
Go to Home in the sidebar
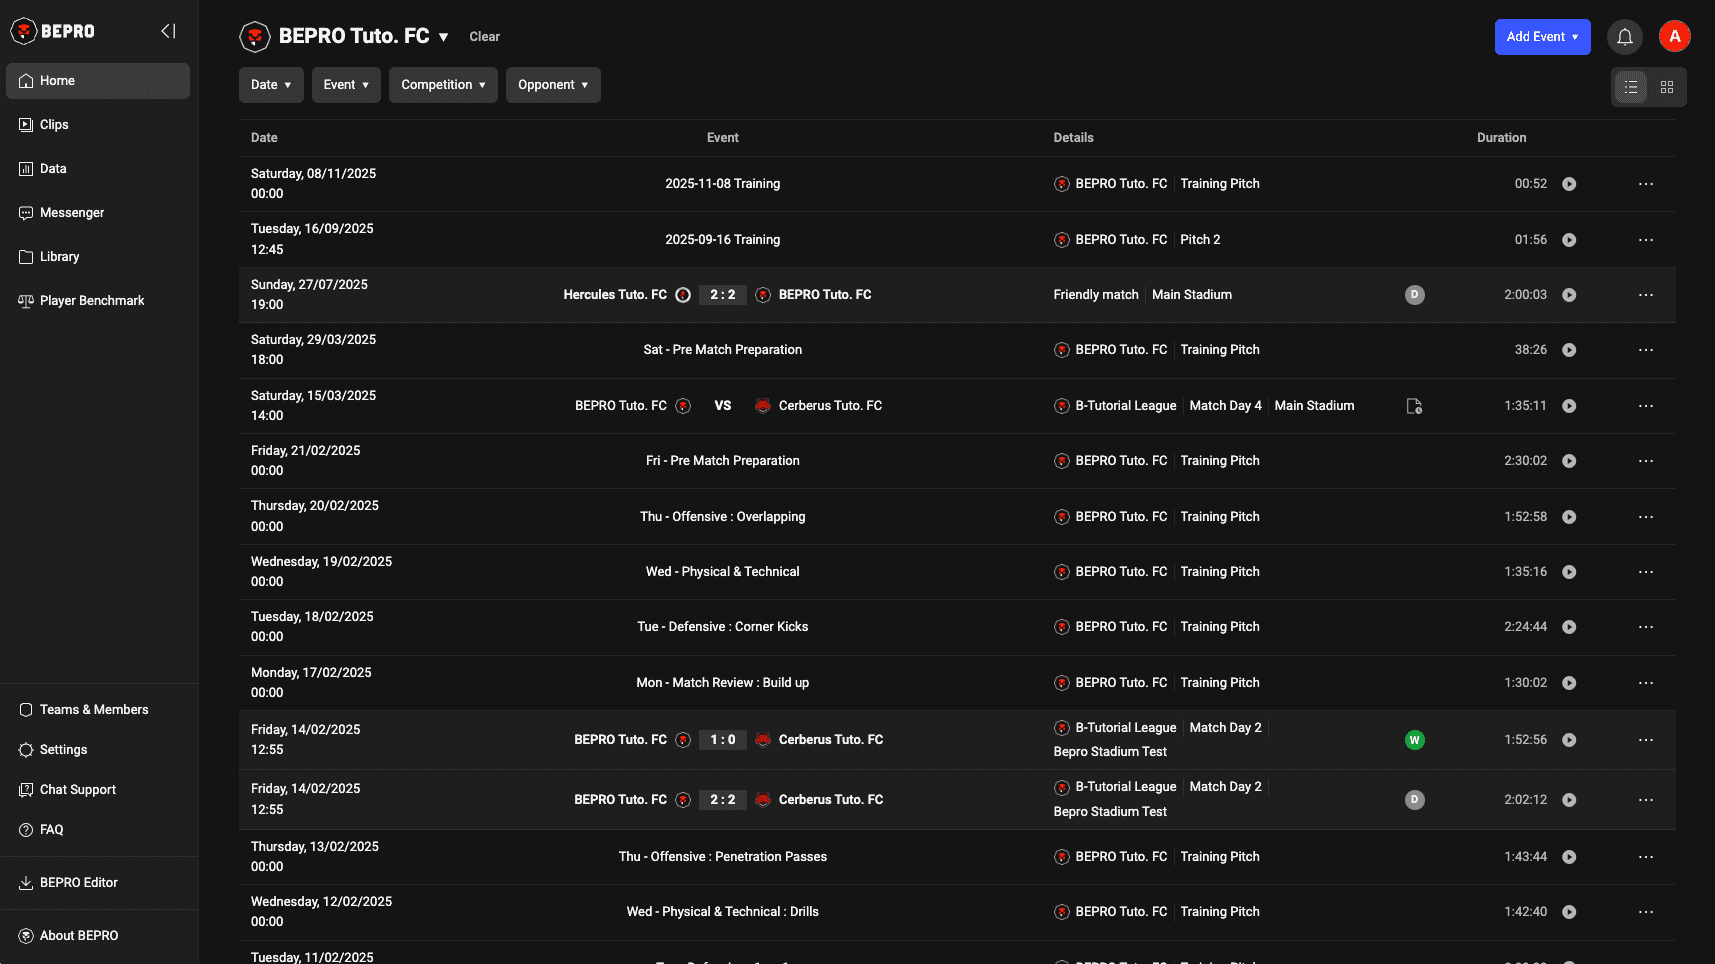(98, 81)
